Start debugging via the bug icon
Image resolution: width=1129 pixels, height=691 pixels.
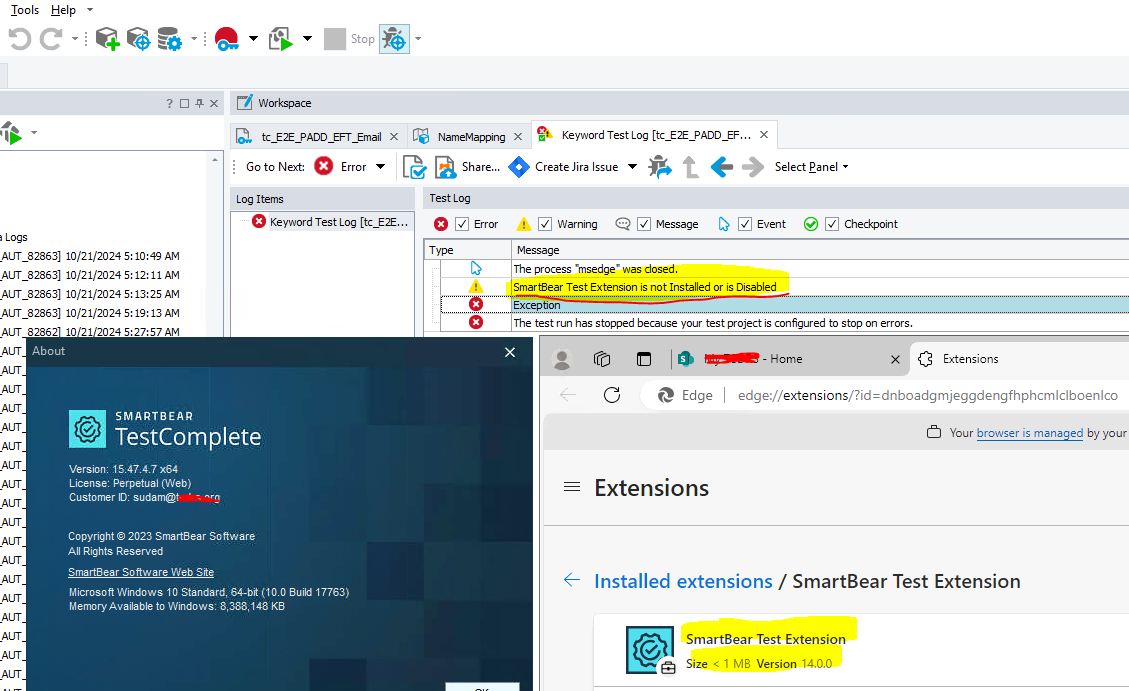393,37
